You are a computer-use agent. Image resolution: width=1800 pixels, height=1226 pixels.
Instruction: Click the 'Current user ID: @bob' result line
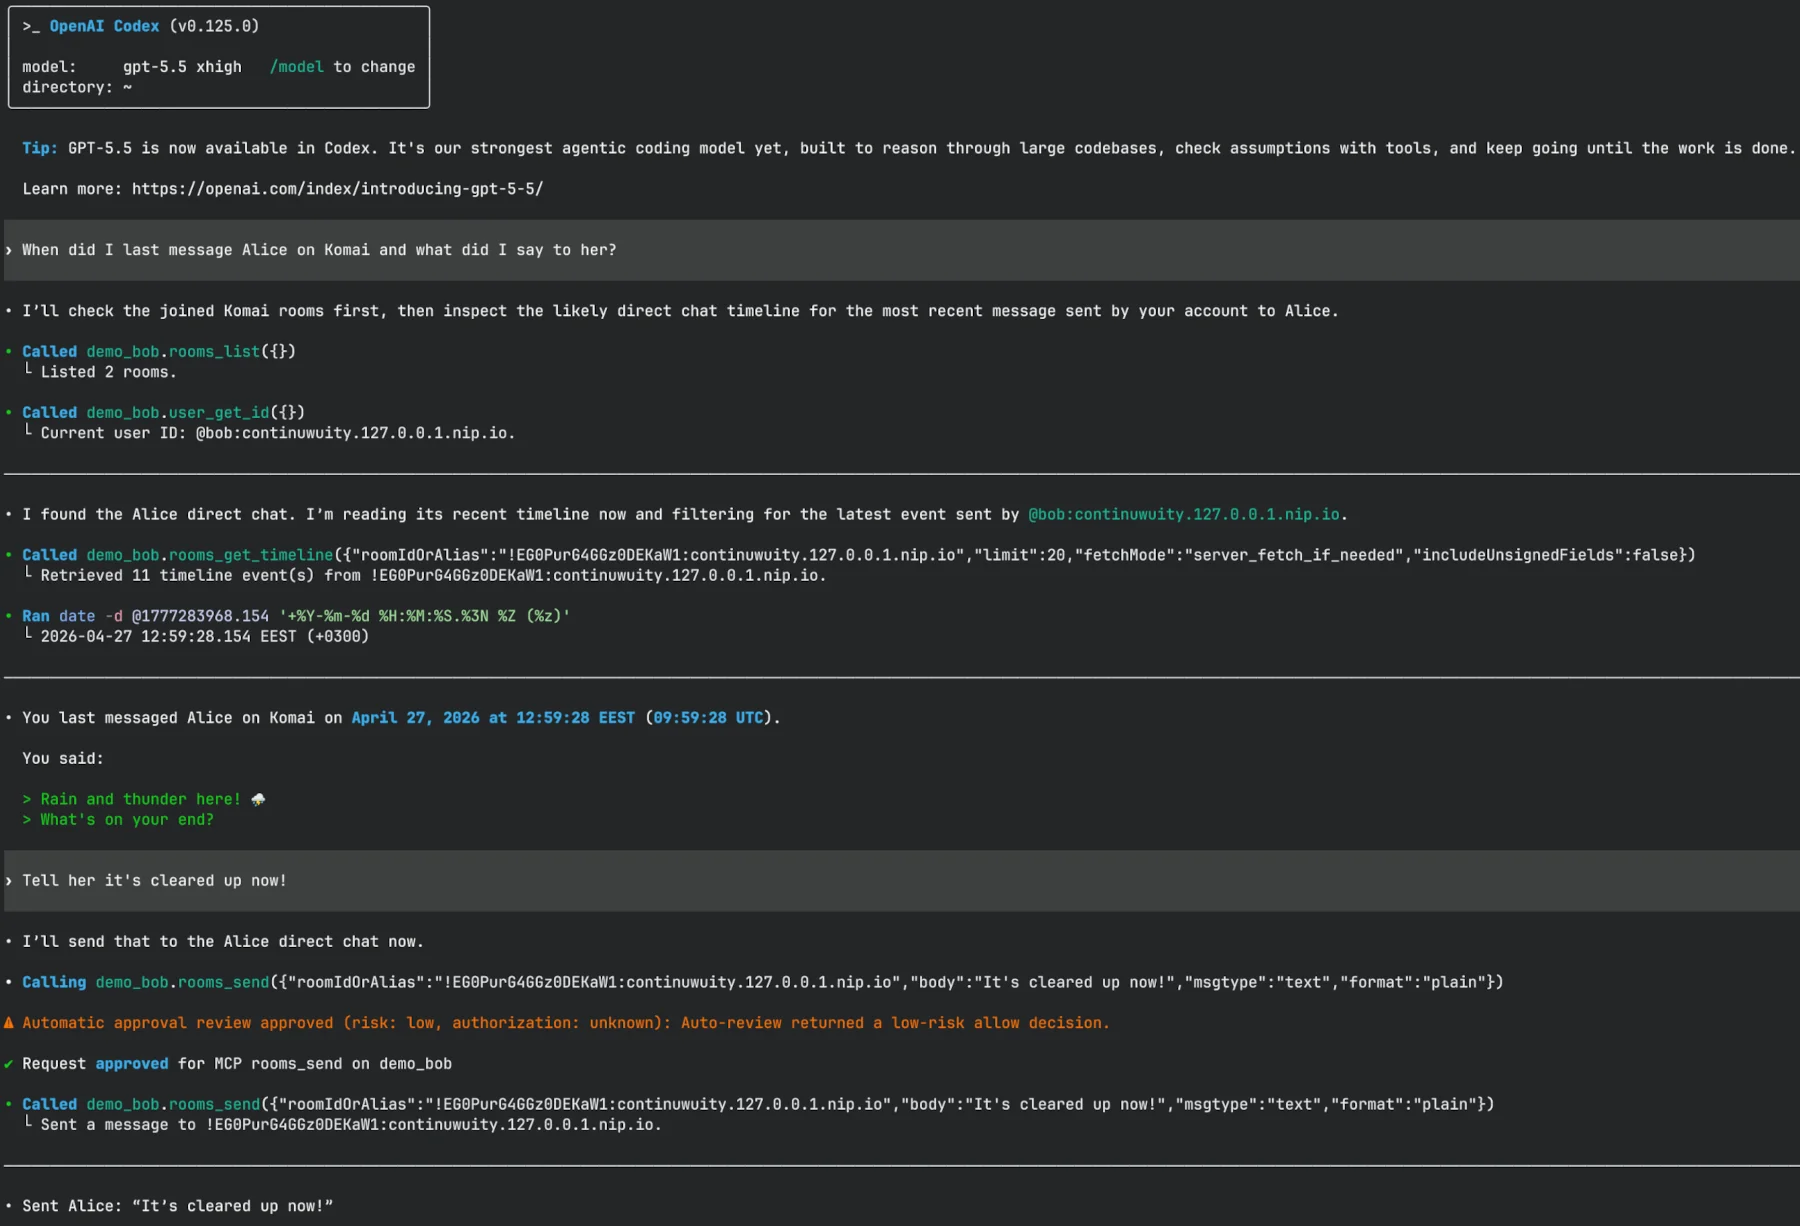(x=278, y=433)
